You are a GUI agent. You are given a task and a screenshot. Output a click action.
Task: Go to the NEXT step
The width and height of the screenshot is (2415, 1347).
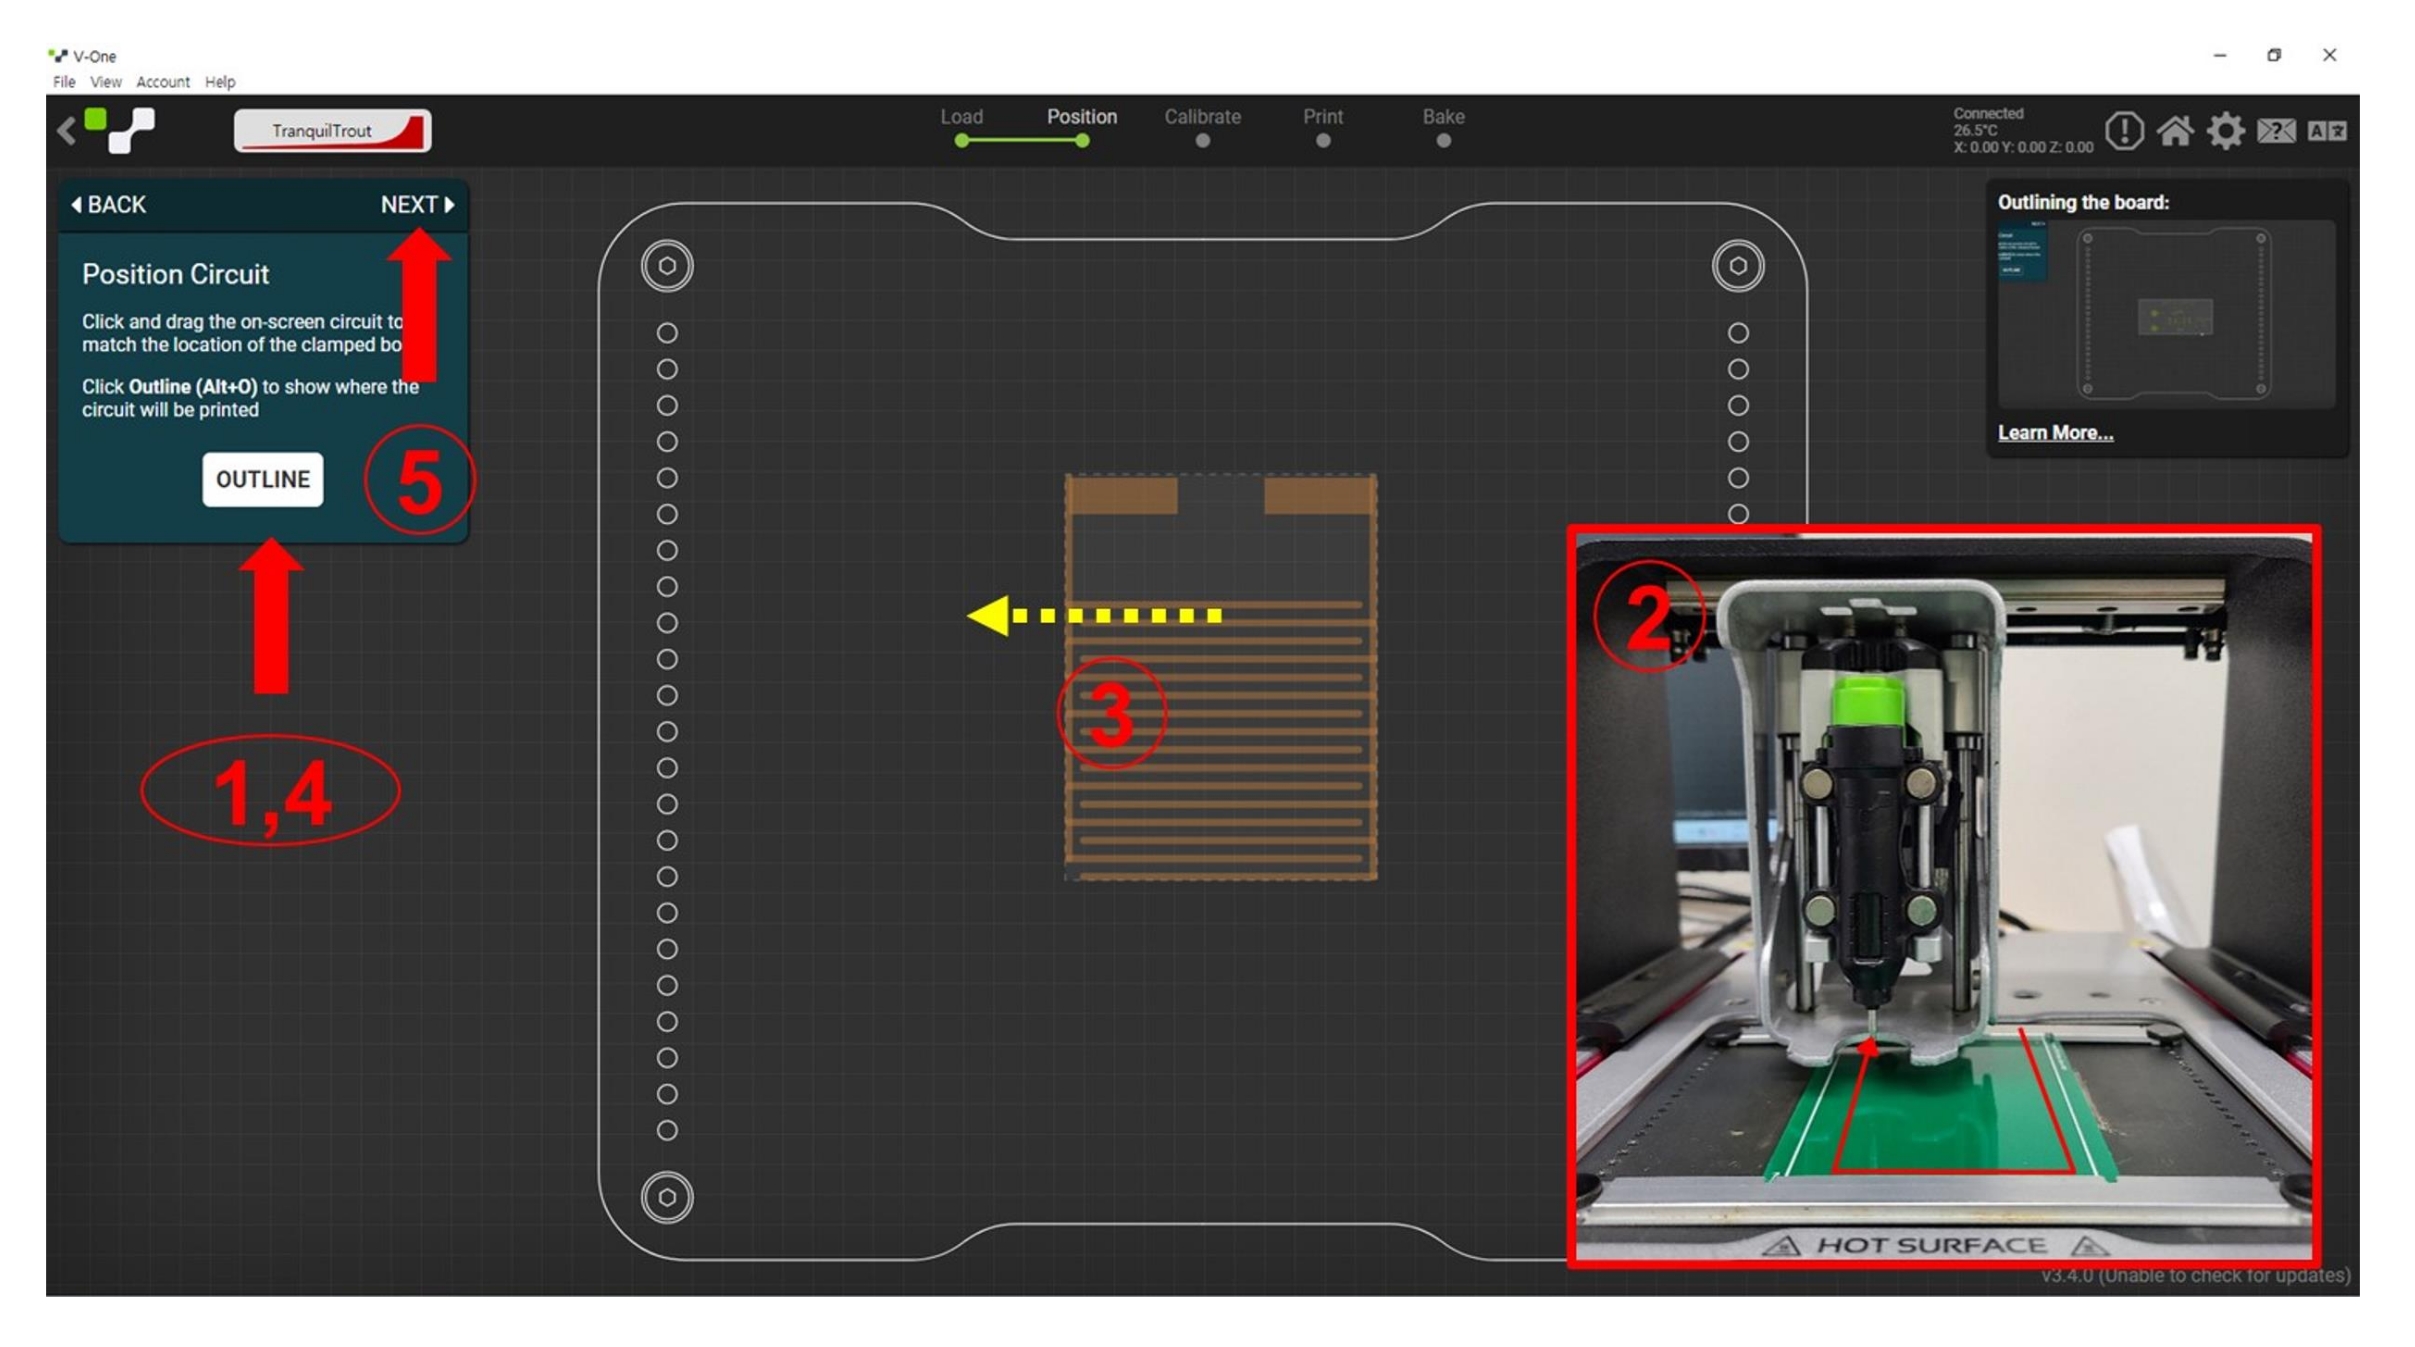coord(417,205)
